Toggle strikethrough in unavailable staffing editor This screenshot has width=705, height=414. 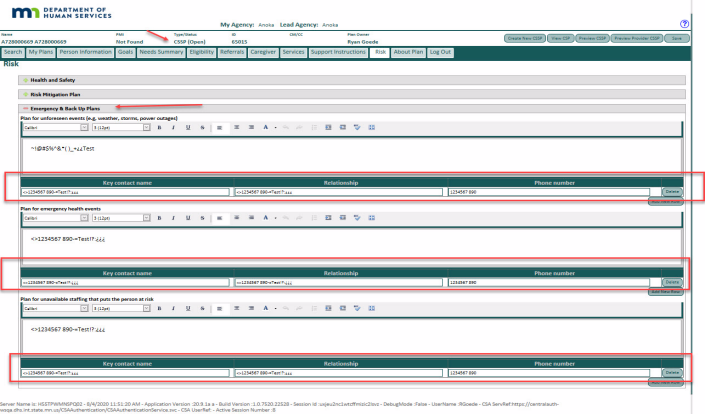(x=202, y=308)
